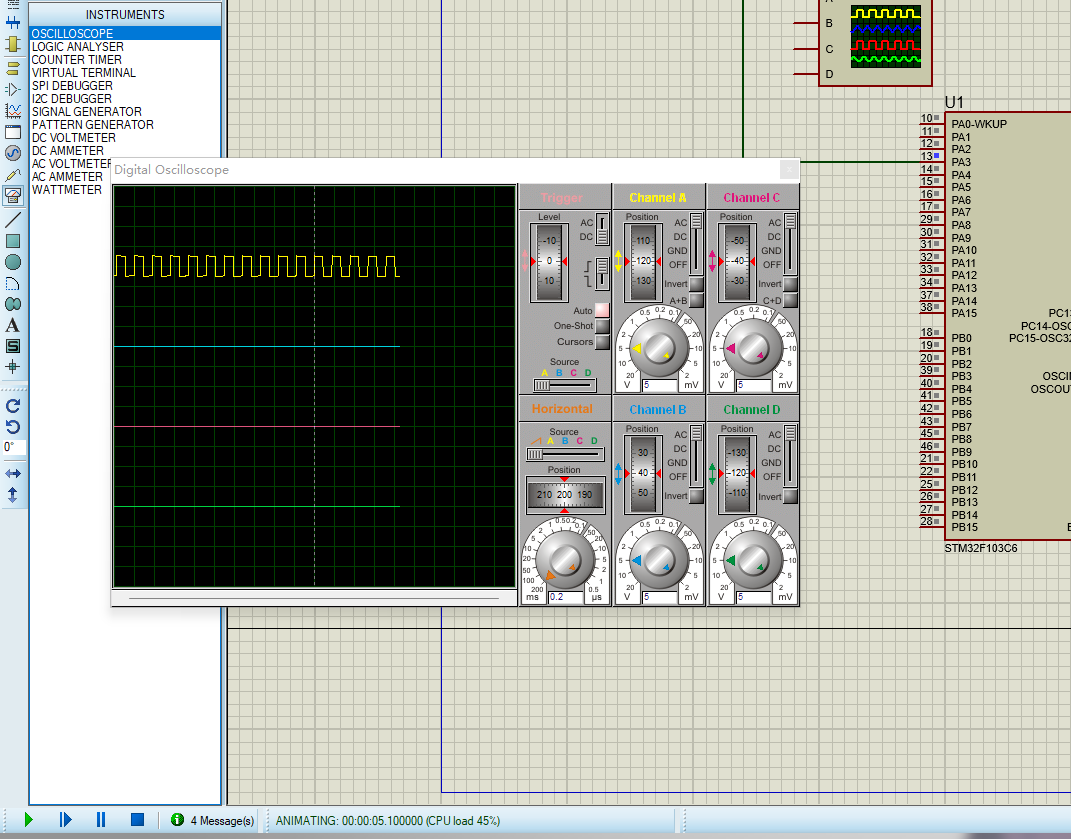Start the simulation with the Play button

(x=28, y=820)
